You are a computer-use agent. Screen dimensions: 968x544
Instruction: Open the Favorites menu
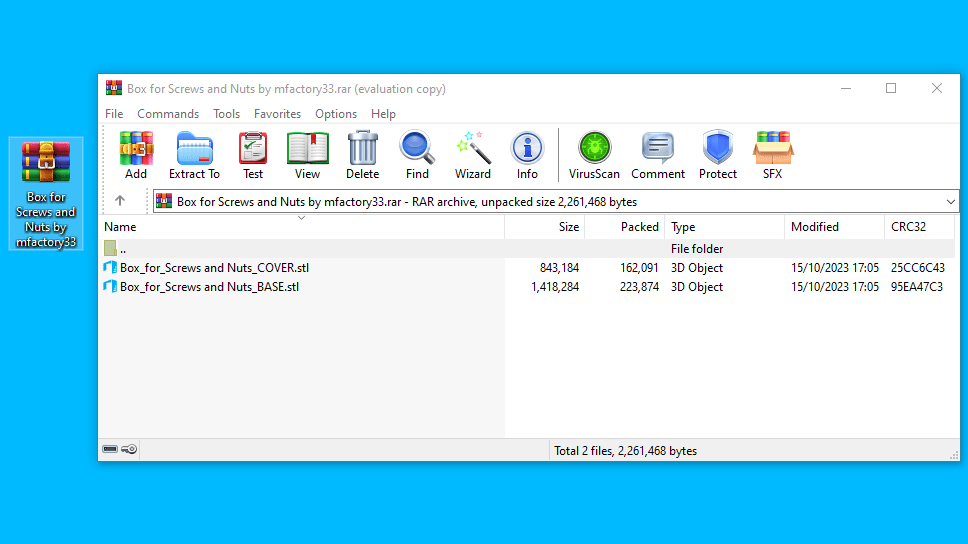click(x=277, y=114)
